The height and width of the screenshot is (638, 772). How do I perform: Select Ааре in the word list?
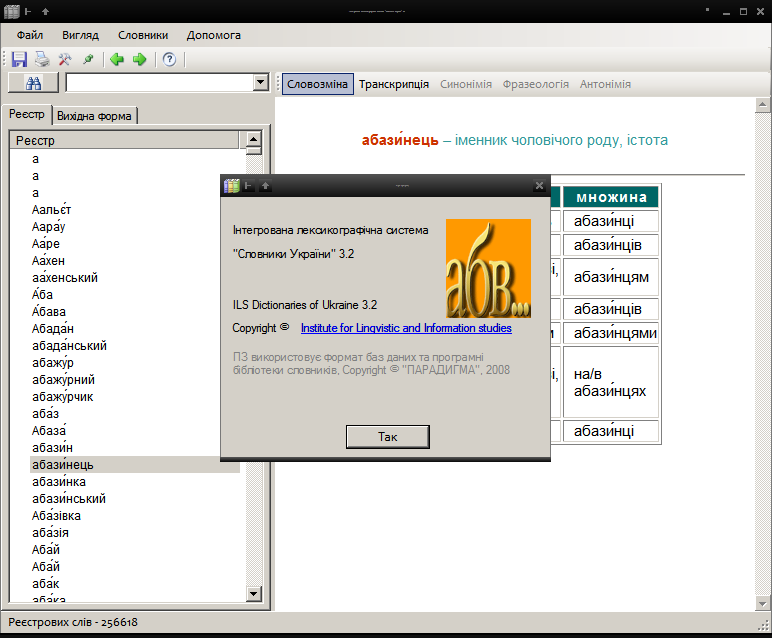coord(46,244)
